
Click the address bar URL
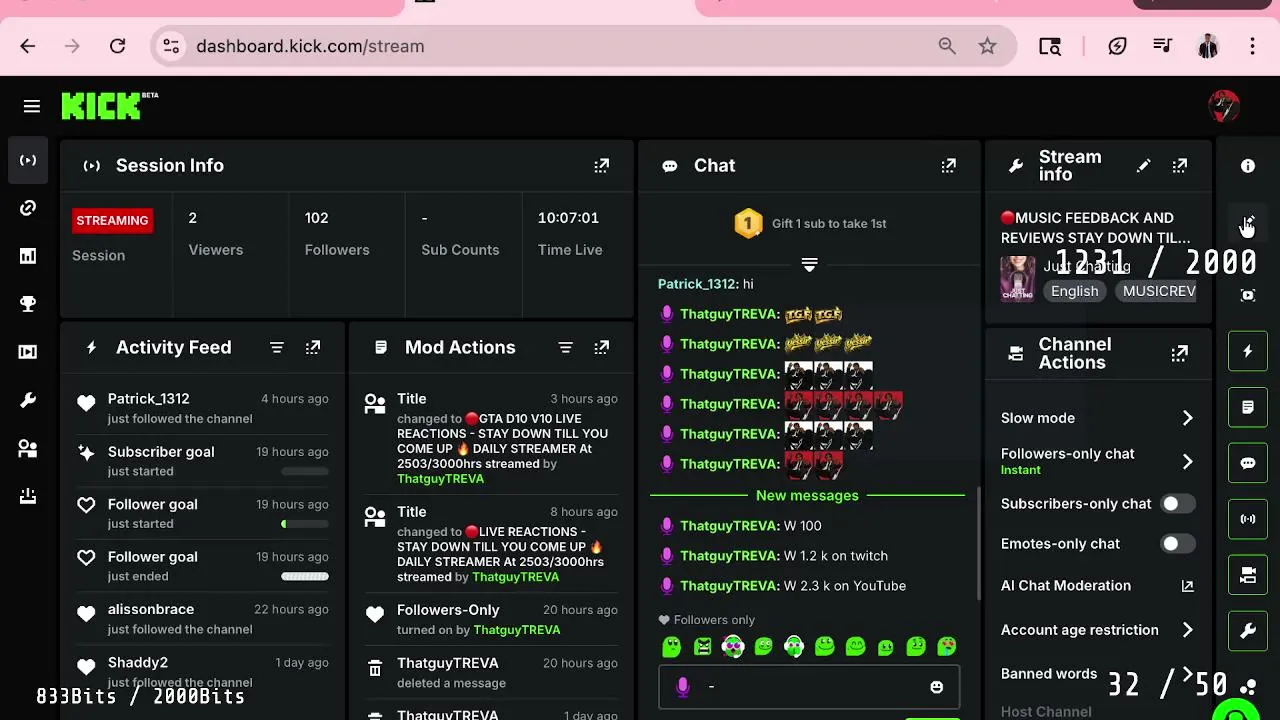click(x=310, y=46)
